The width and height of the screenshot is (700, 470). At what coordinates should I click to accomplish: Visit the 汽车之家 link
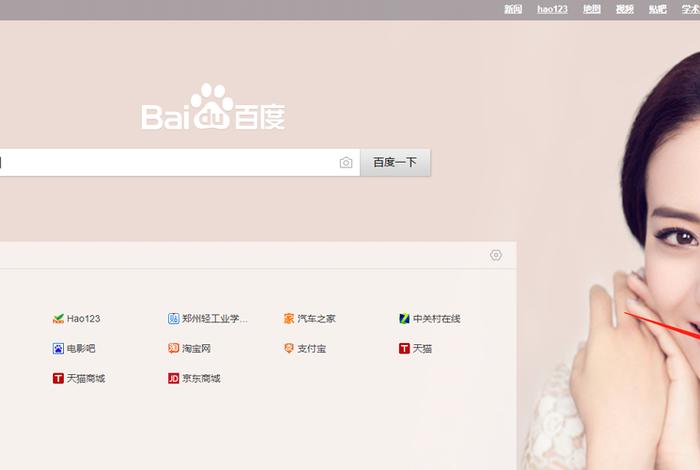pyautogui.click(x=317, y=319)
